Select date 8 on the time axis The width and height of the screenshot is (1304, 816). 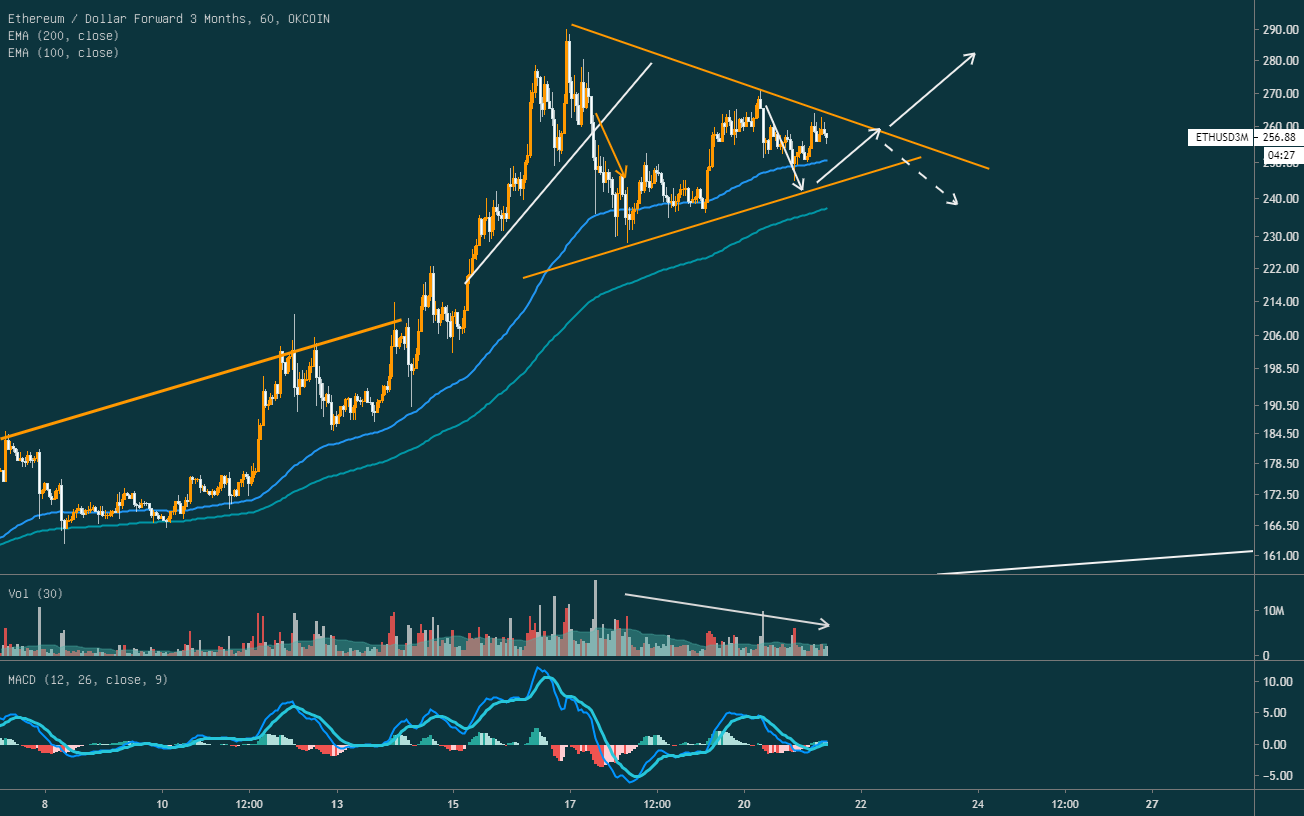click(46, 804)
